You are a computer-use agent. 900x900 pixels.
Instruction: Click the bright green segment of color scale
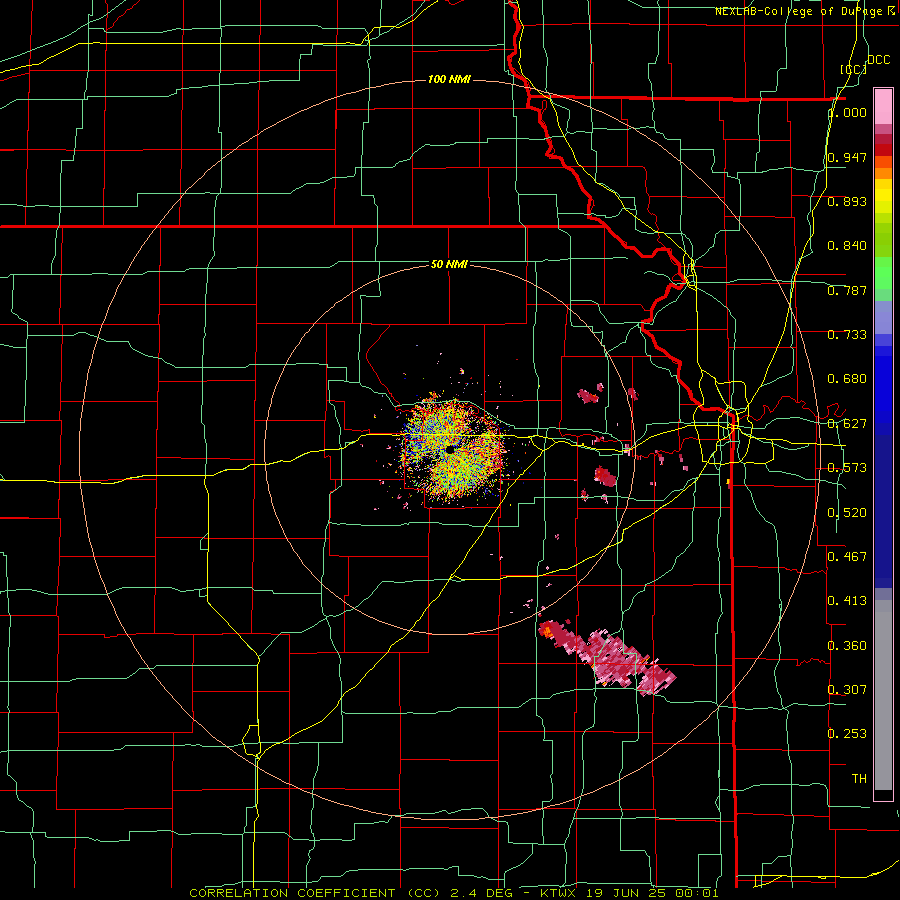point(883,273)
